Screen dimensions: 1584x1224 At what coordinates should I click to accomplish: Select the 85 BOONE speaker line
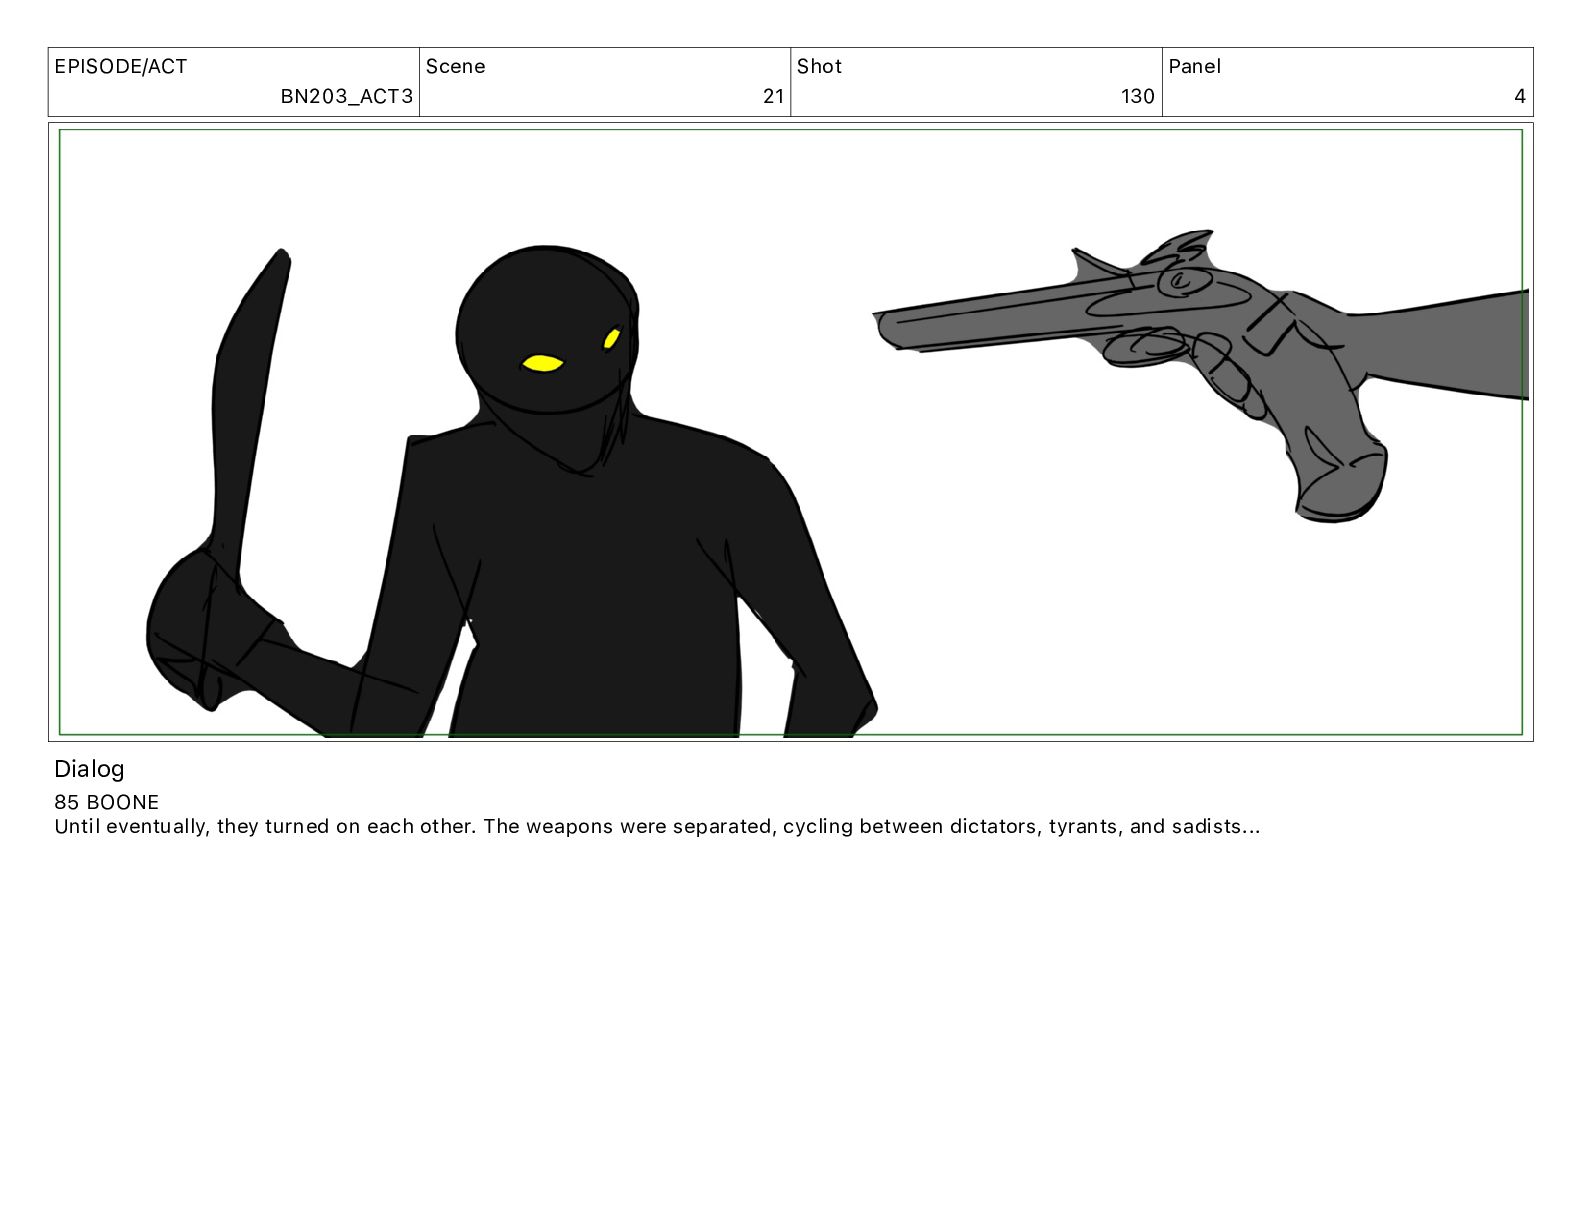(107, 802)
